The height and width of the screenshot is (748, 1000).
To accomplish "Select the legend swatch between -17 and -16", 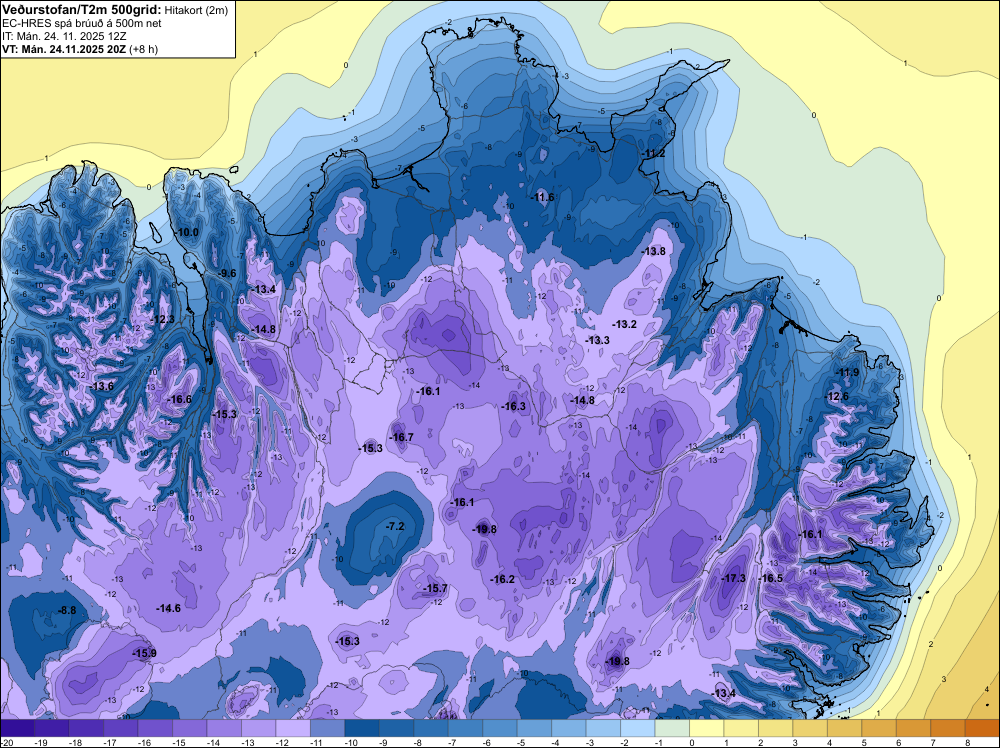I will pos(121,728).
